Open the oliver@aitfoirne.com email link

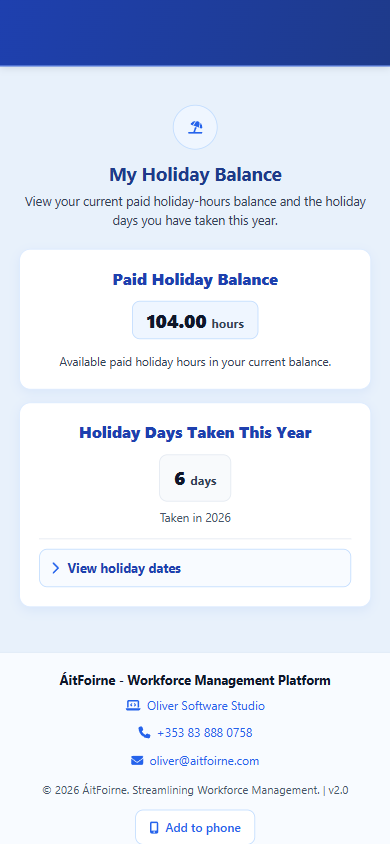[x=204, y=761]
